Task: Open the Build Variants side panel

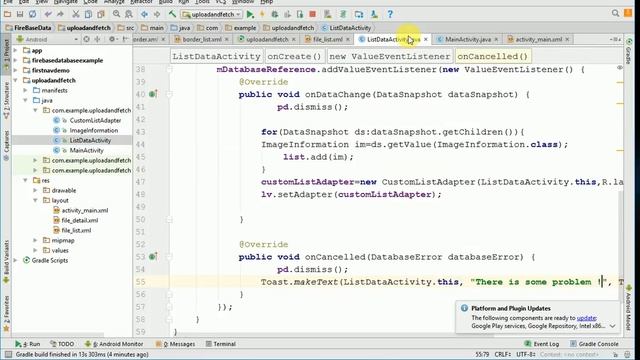Action: 6,261
